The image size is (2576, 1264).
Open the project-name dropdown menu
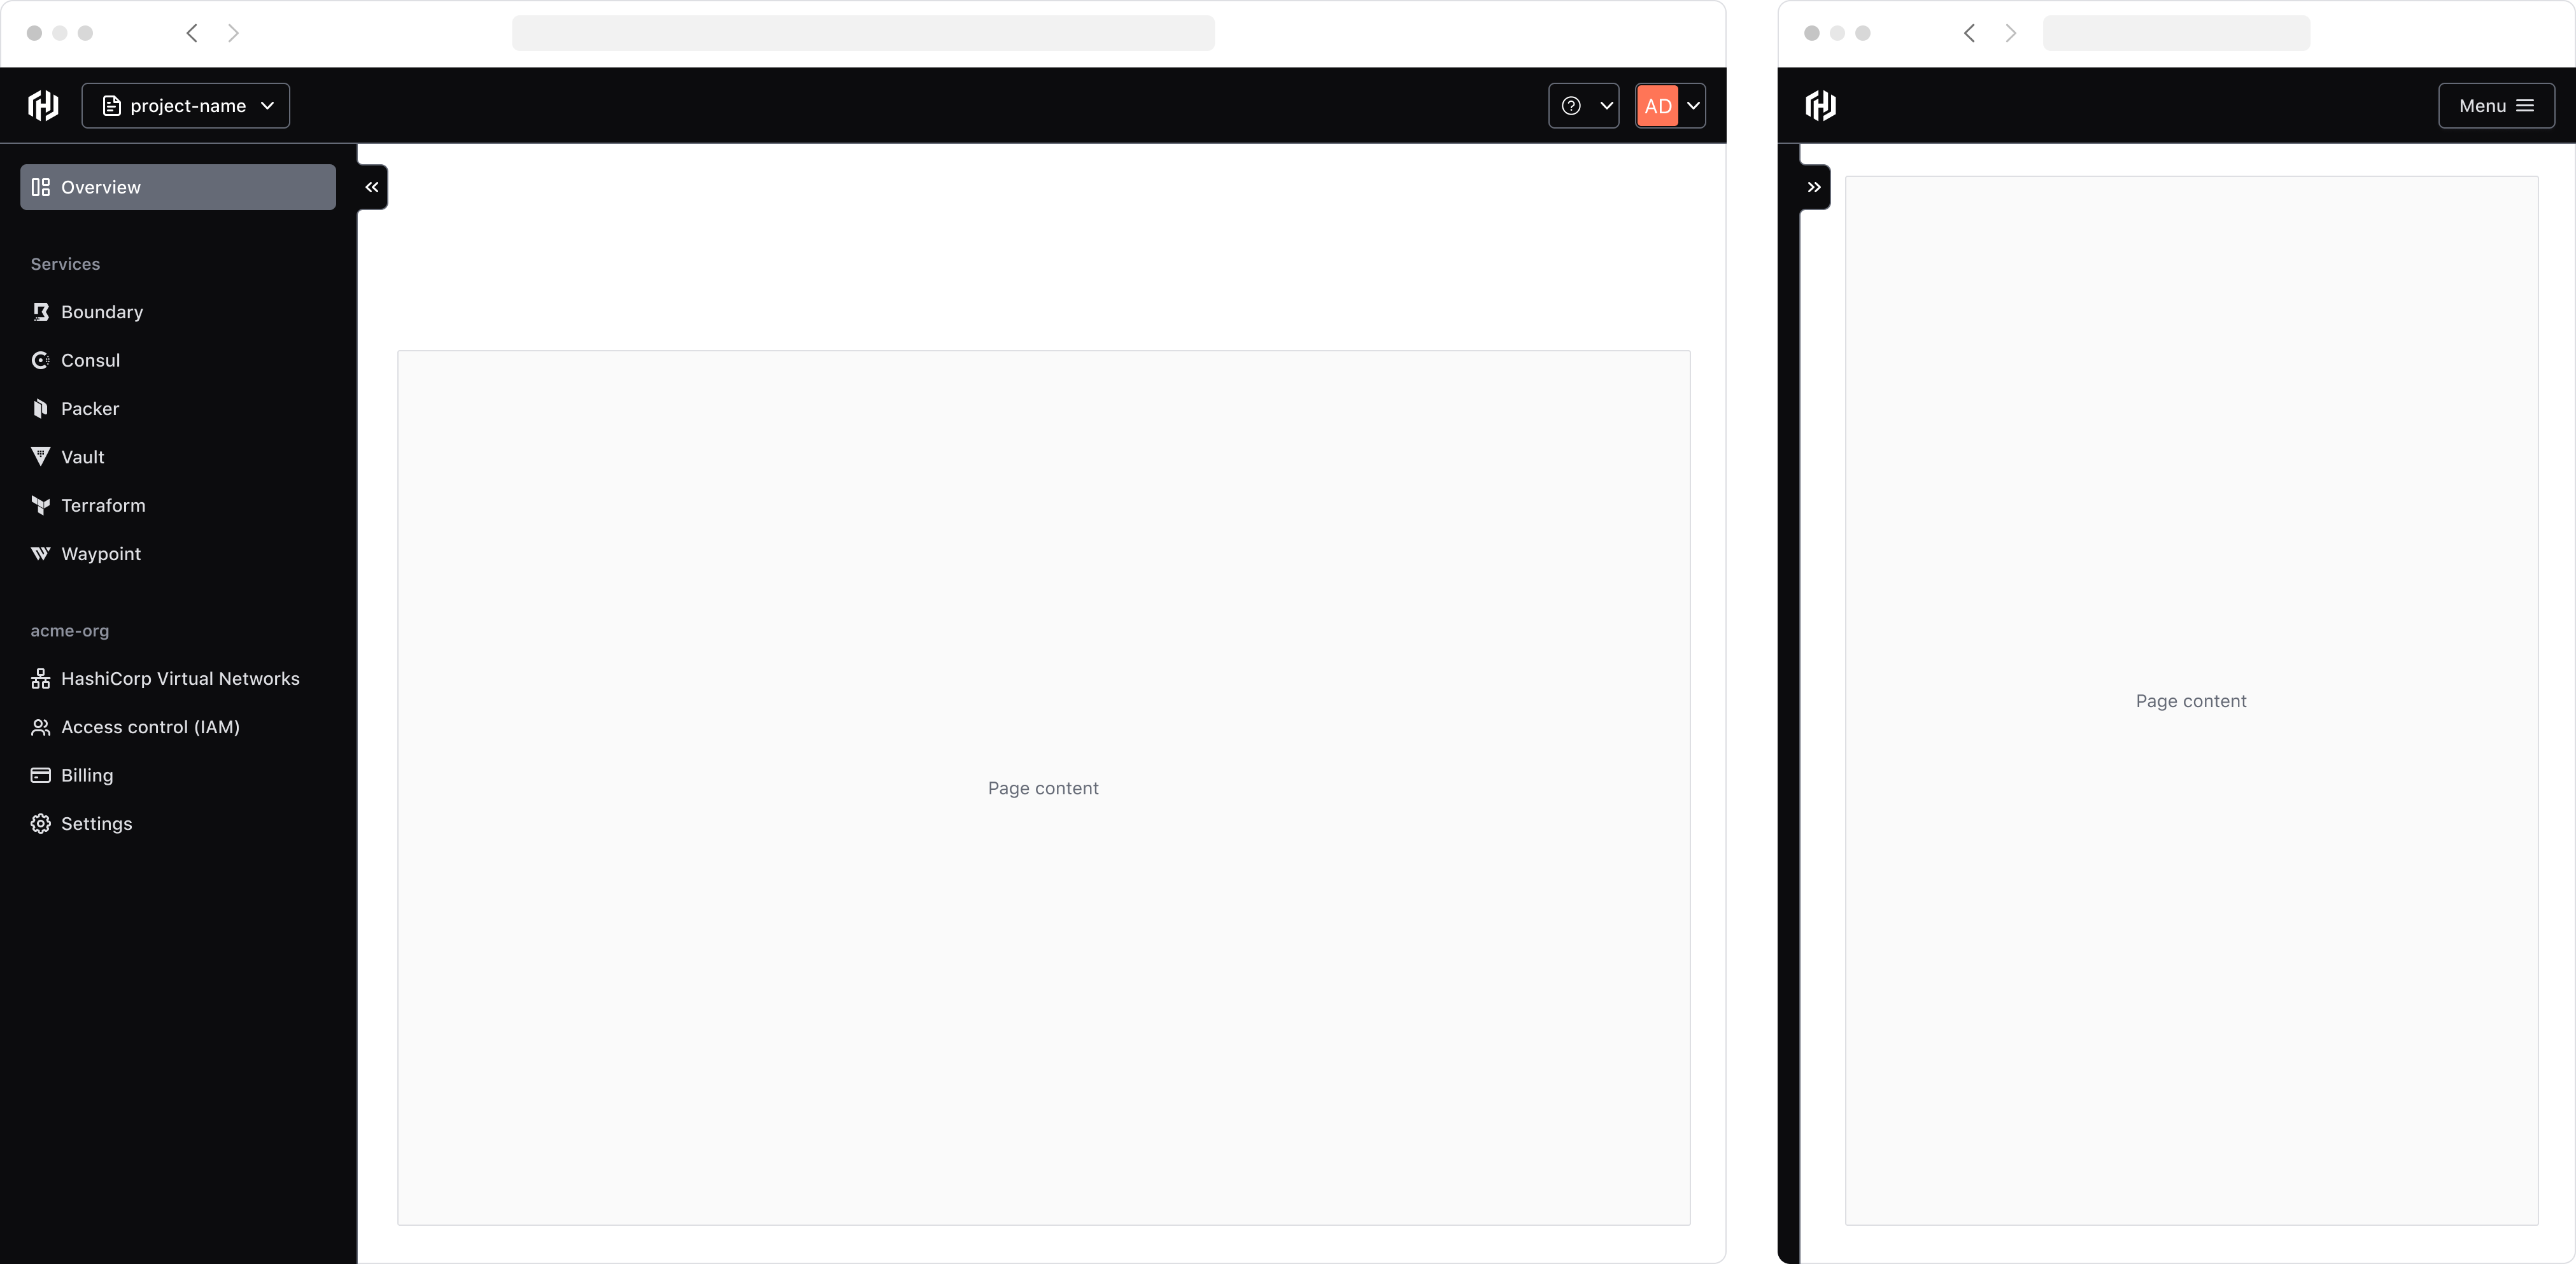[186, 105]
